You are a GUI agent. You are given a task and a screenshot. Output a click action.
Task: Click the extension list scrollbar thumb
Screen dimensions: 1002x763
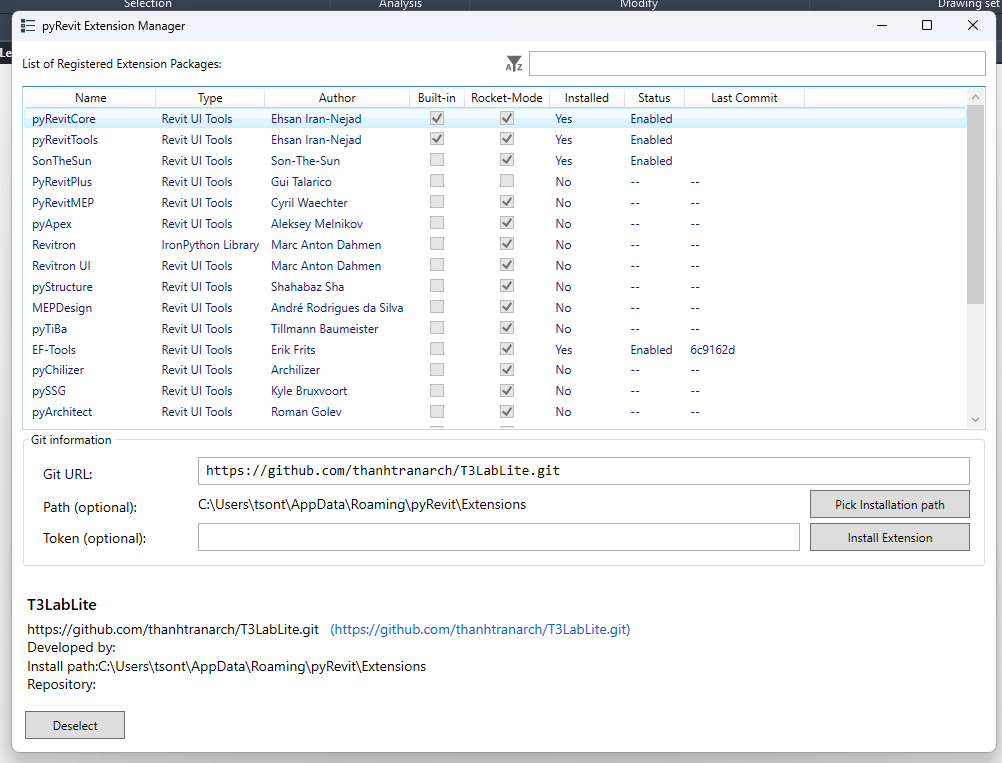point(975,204)
